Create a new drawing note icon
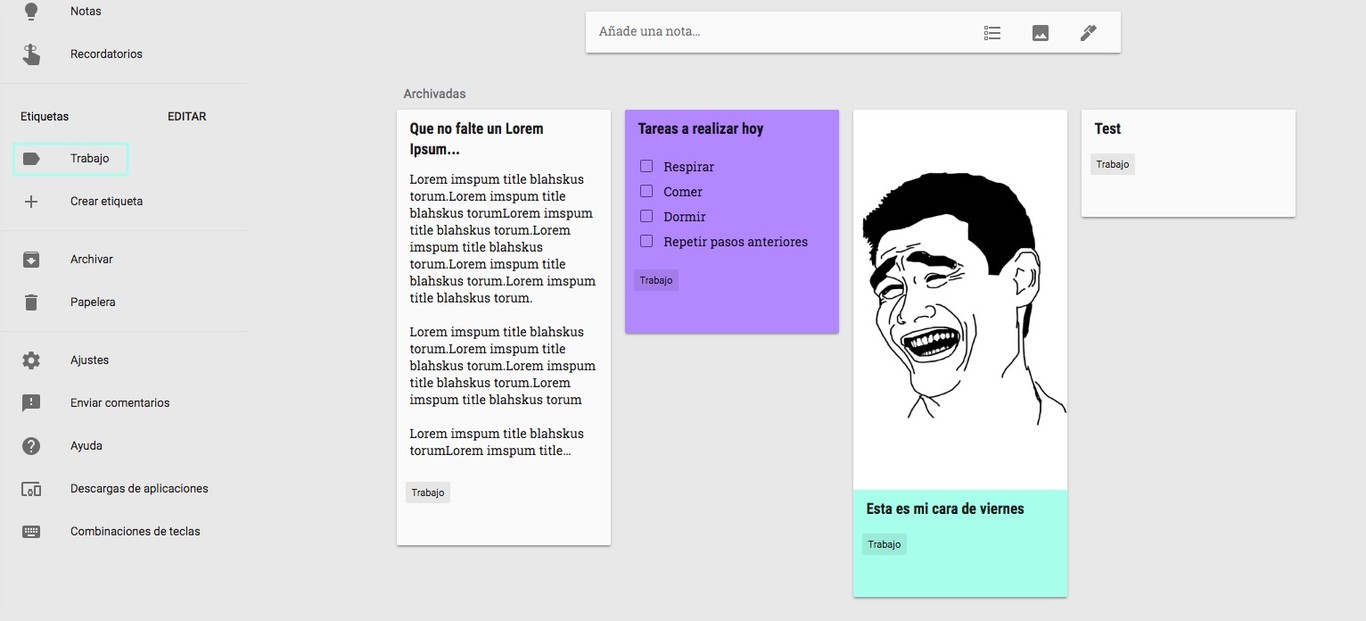 click(x=1088, y=32)
